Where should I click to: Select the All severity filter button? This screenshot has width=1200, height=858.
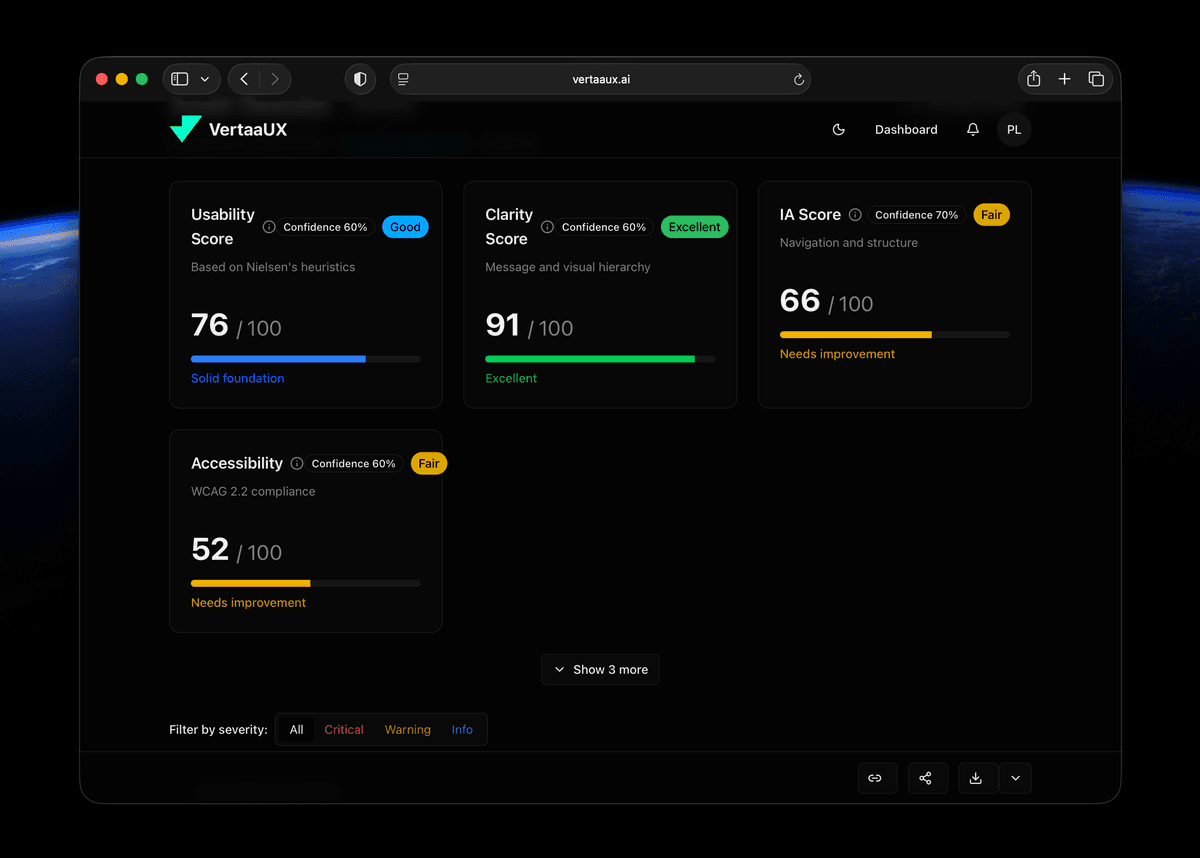295,729
